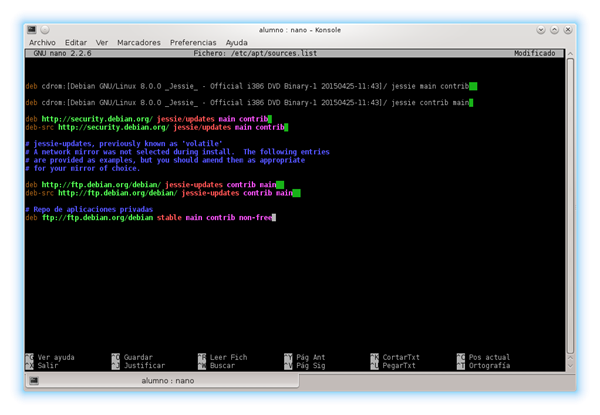Screen dimensions: 600x415
Task: Click 'Pág Ant' nano shortcut
Action: click(x=305, y=357)
